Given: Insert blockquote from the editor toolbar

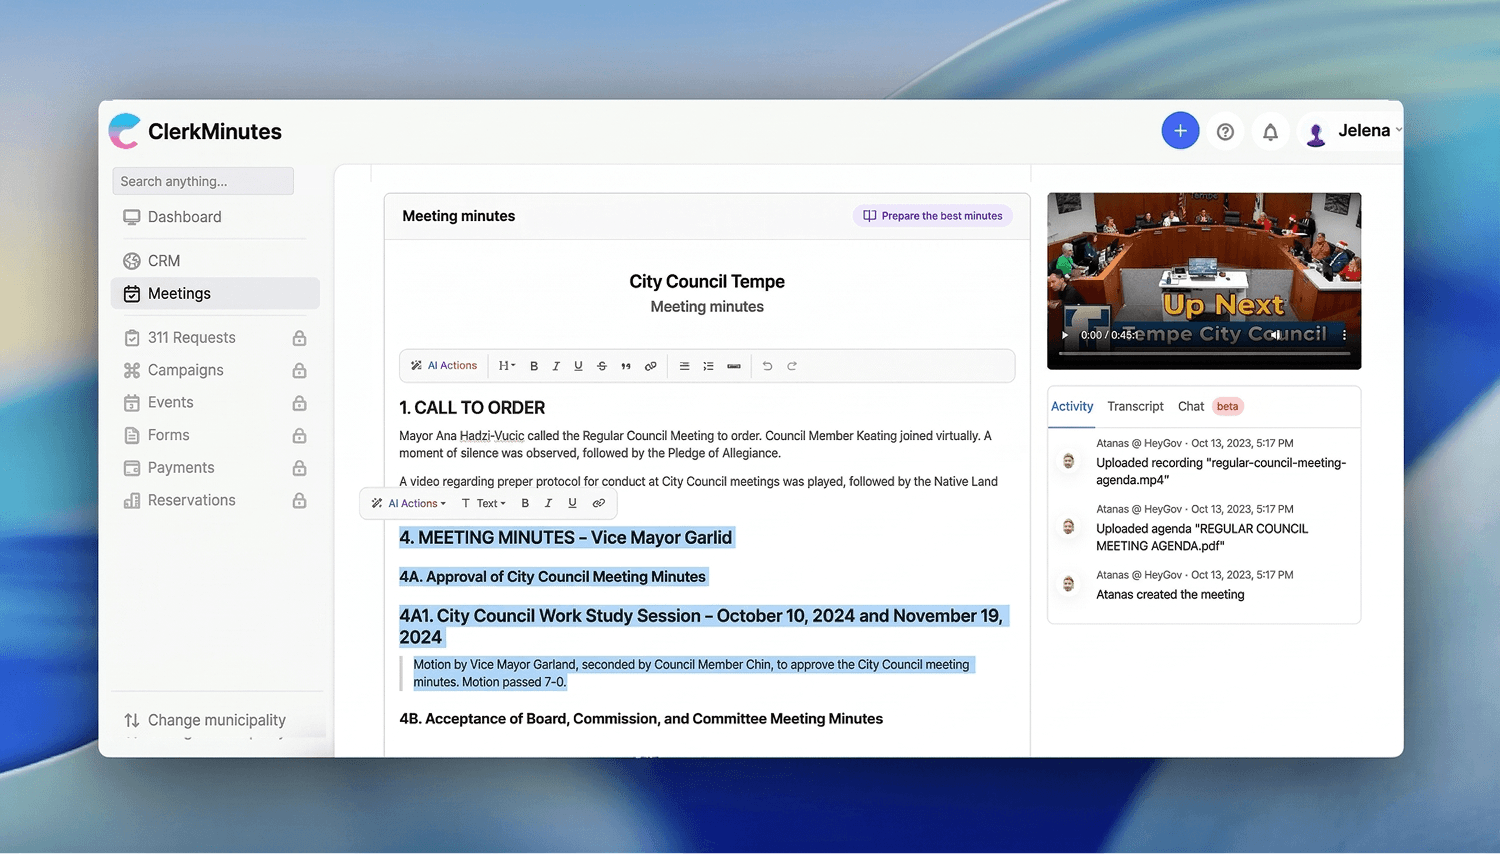Looking at the screenshot, I should [x=626, y=366].
